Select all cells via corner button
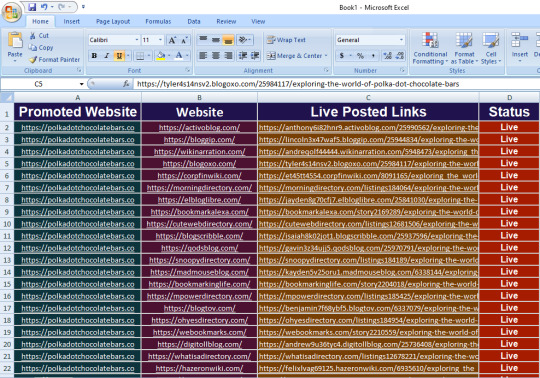 click(x=7, y=97)
